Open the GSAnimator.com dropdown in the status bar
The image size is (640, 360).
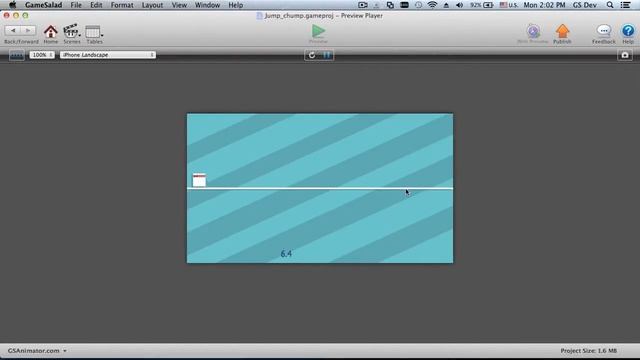tap(37, 351)
